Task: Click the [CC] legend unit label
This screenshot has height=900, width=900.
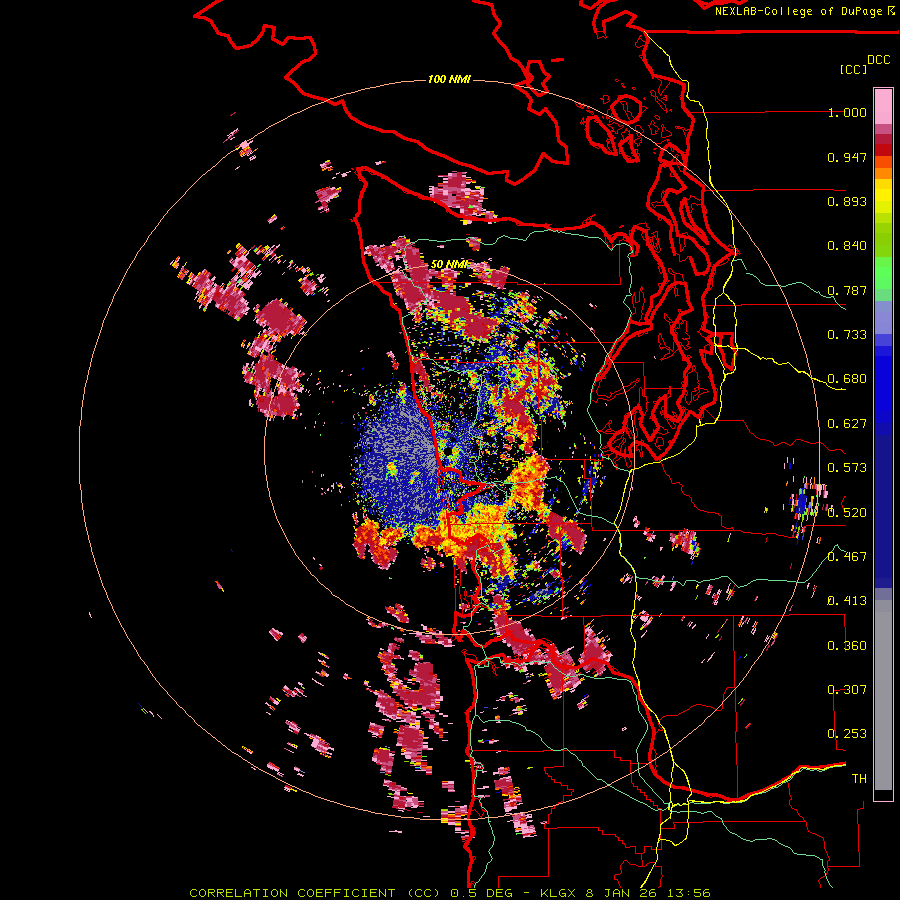Action: (x=854, y=69)
